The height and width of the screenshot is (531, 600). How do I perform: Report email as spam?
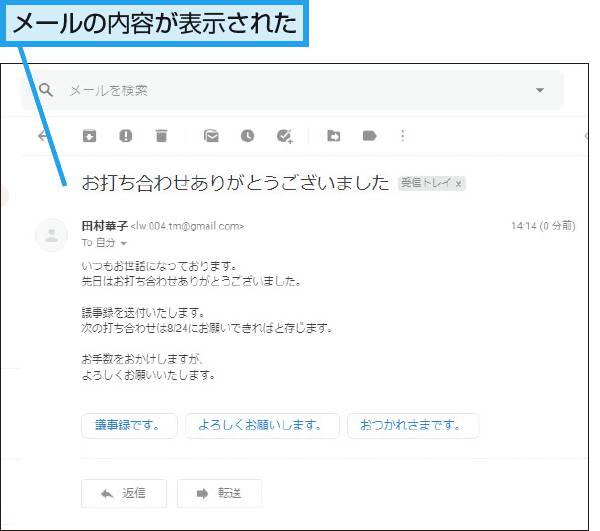(126, 136)
